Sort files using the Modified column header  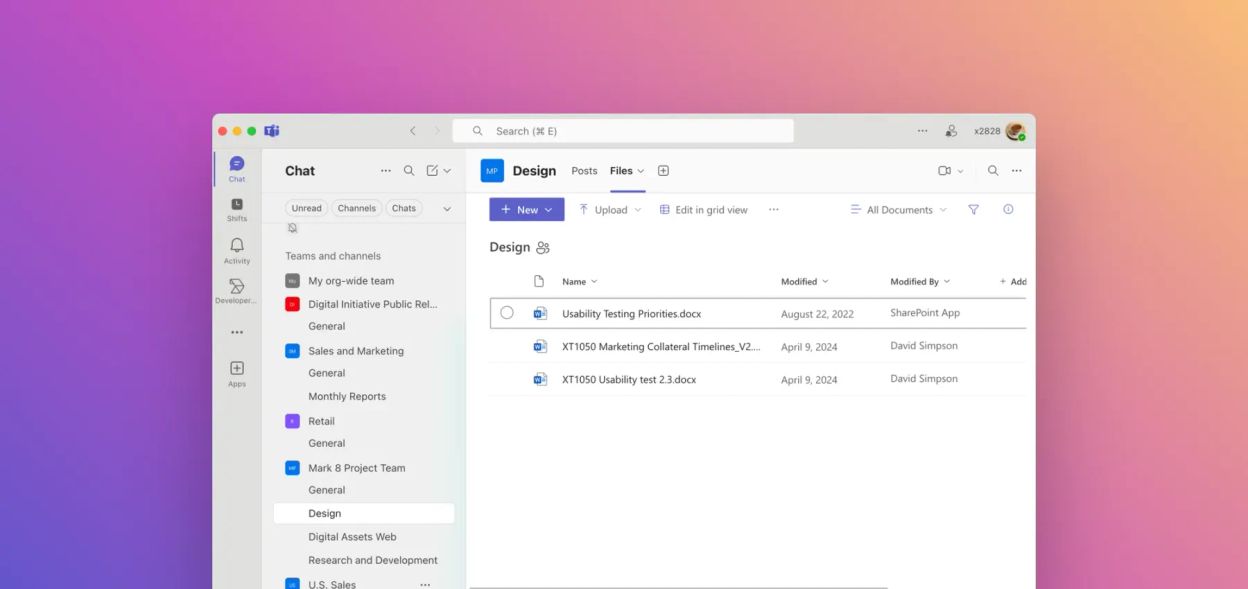(800, 281)
